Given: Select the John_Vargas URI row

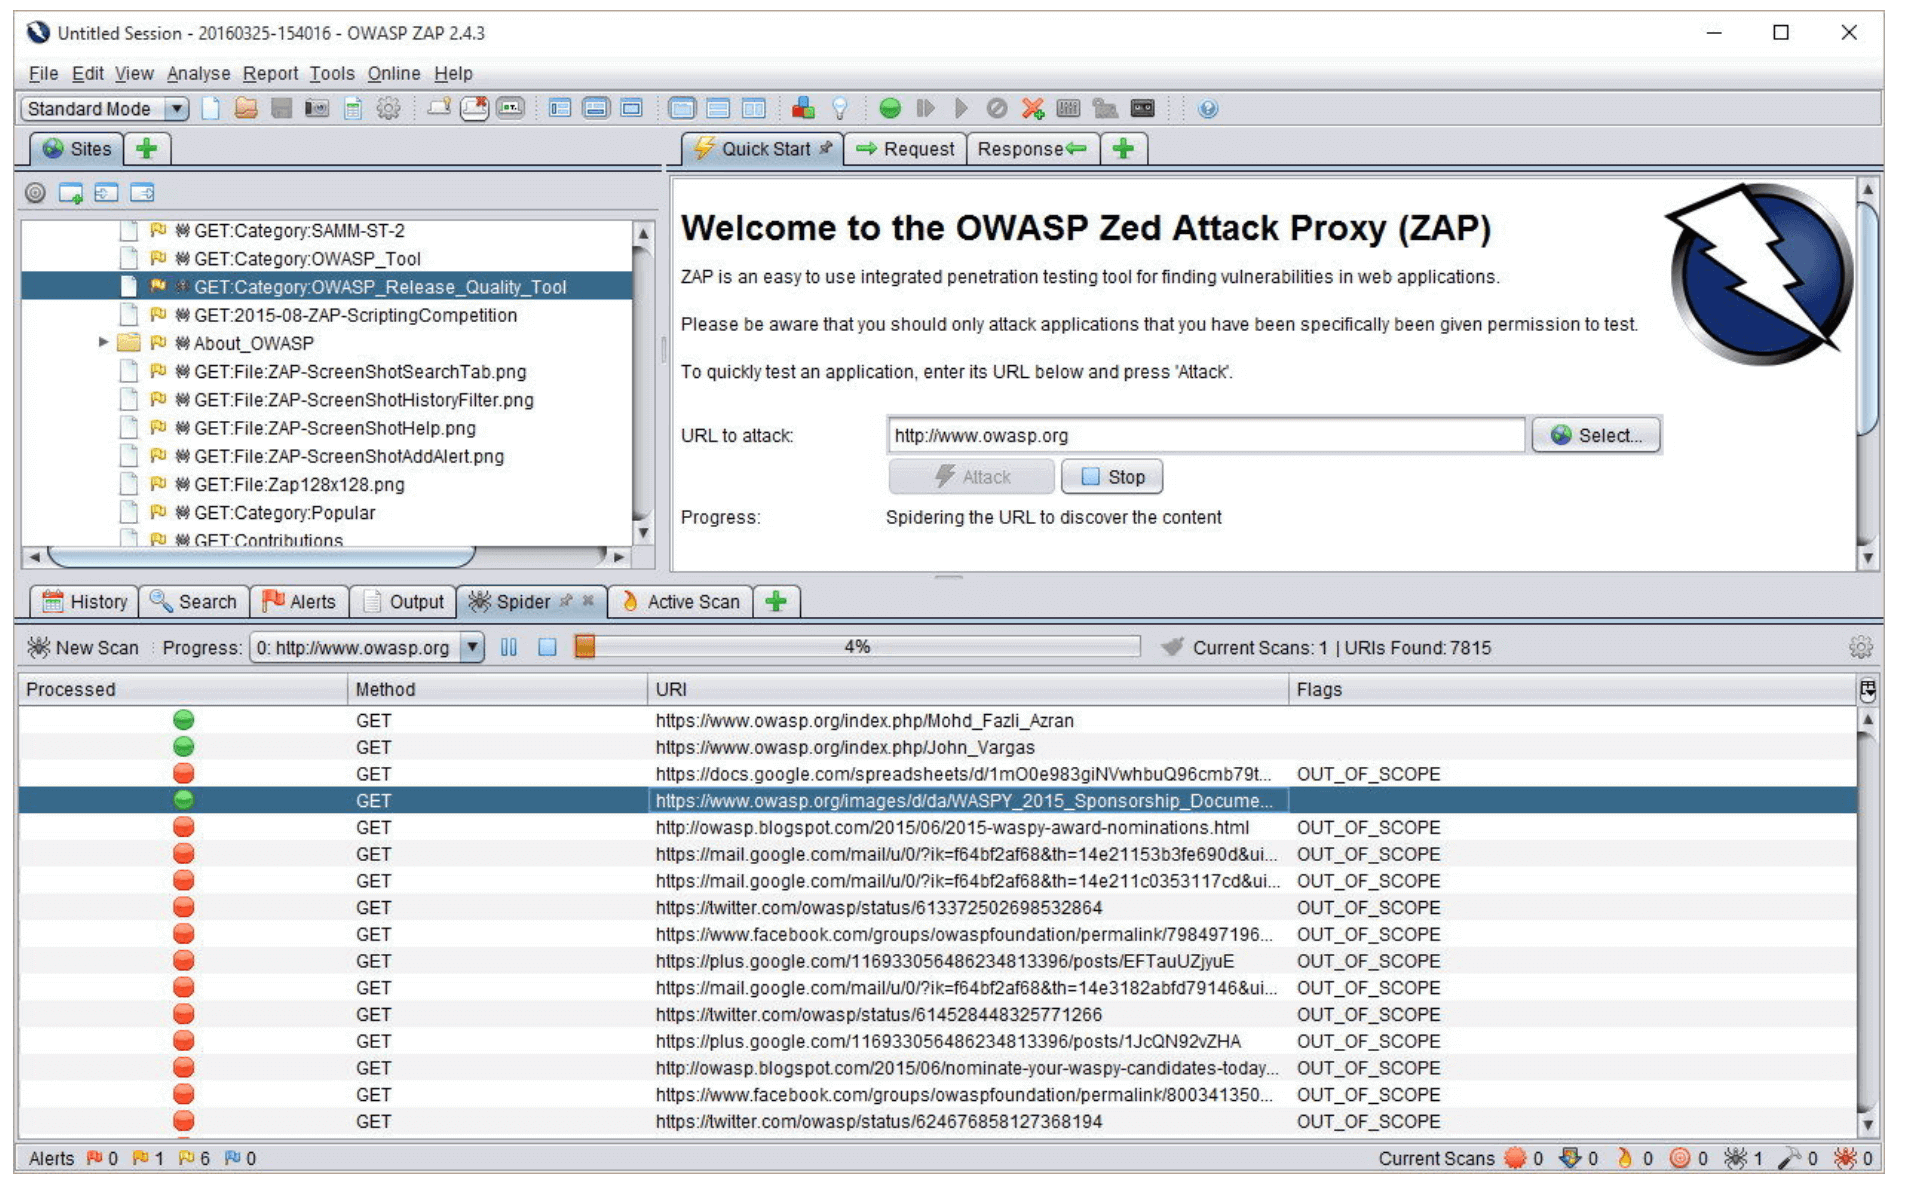Looking at the screenshot, I should pos(937,747).
